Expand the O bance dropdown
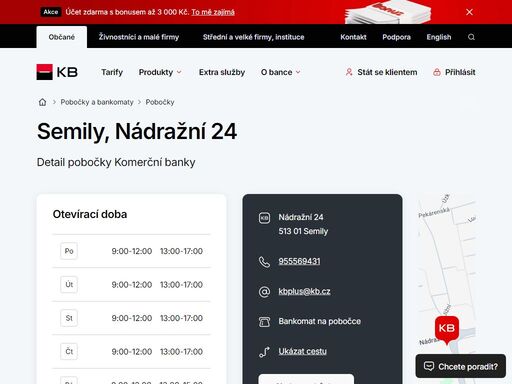This screenshot has height=384, width=512. [281, 72]
